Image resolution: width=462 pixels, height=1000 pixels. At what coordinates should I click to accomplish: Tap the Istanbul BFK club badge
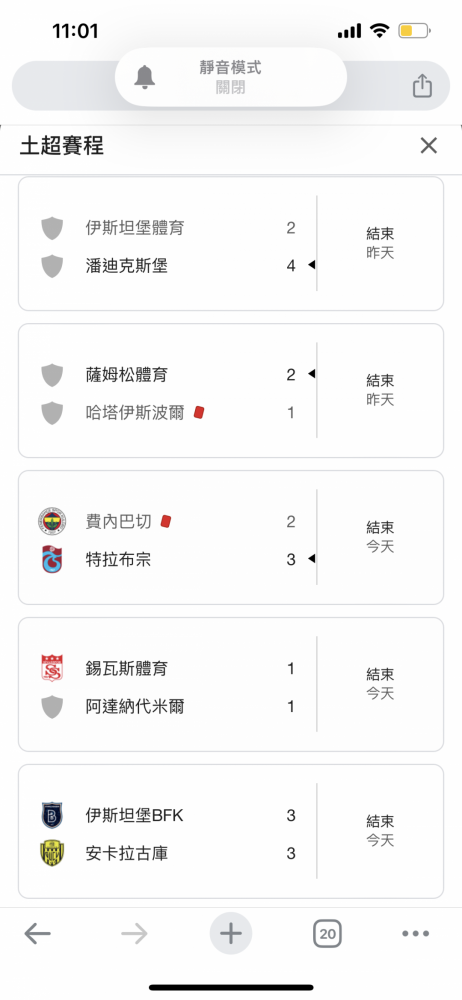52,815
